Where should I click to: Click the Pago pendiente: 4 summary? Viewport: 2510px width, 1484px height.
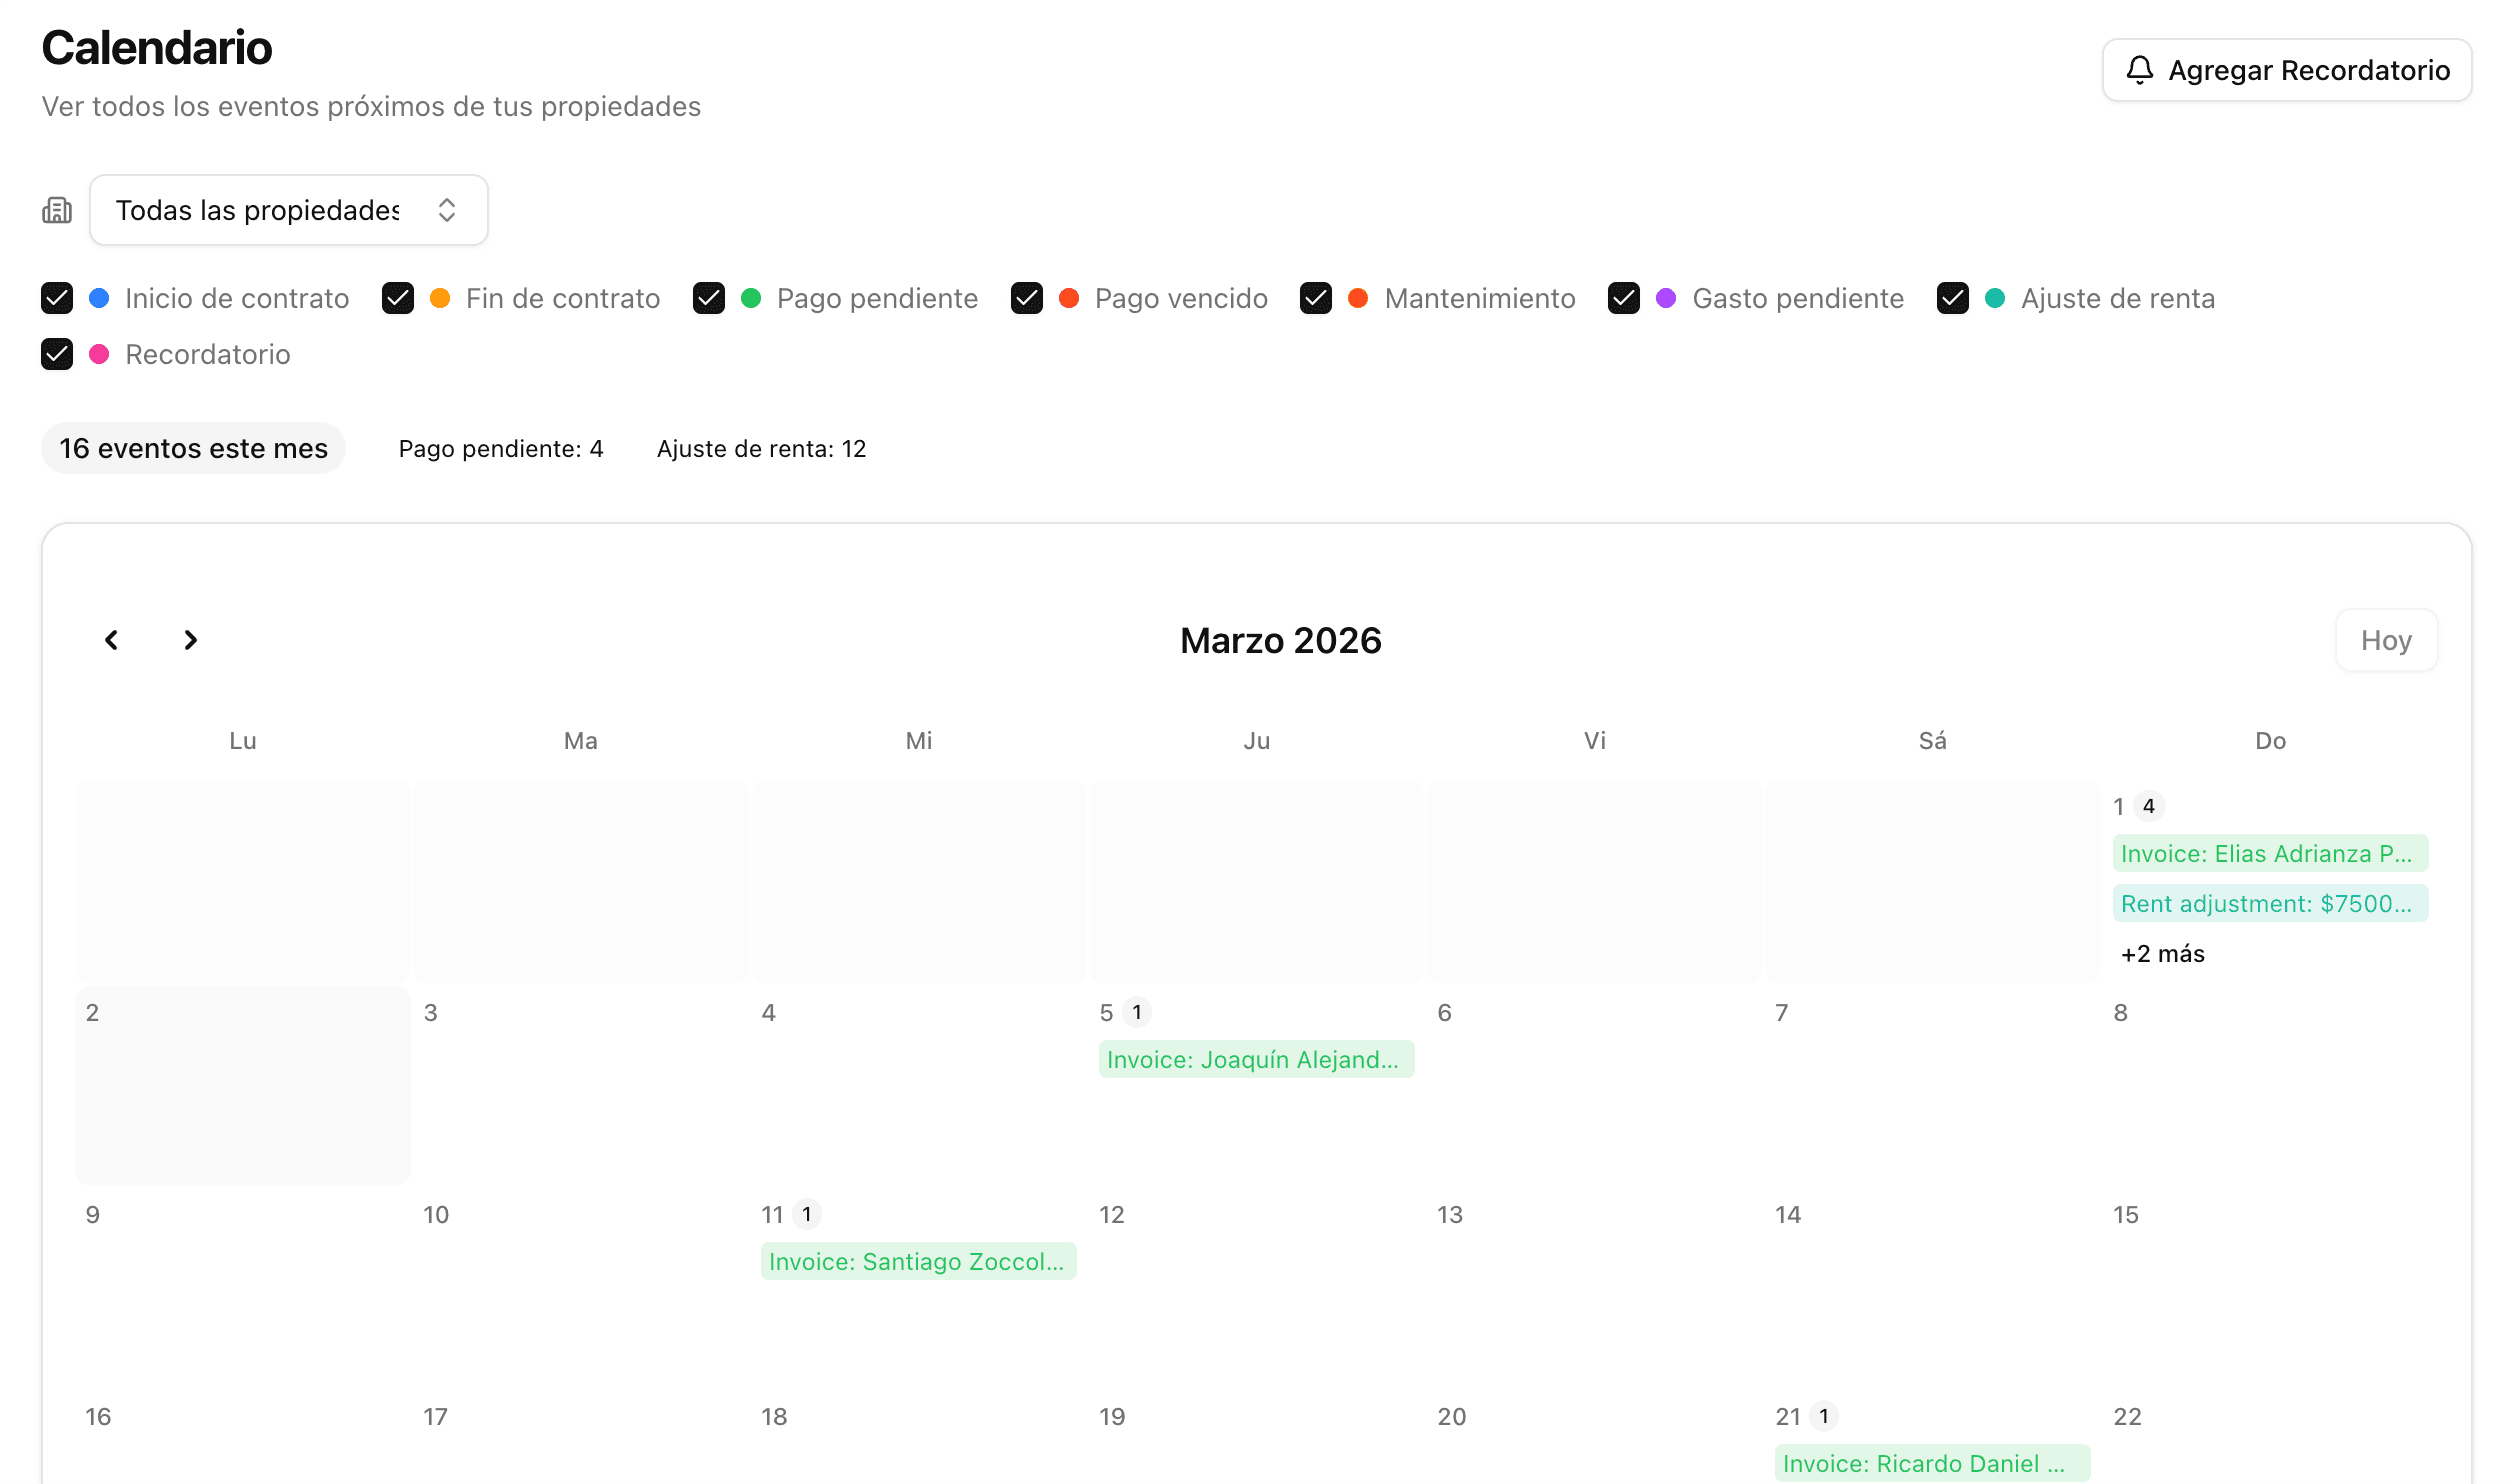pyautogui.click(x=501, y=449)
